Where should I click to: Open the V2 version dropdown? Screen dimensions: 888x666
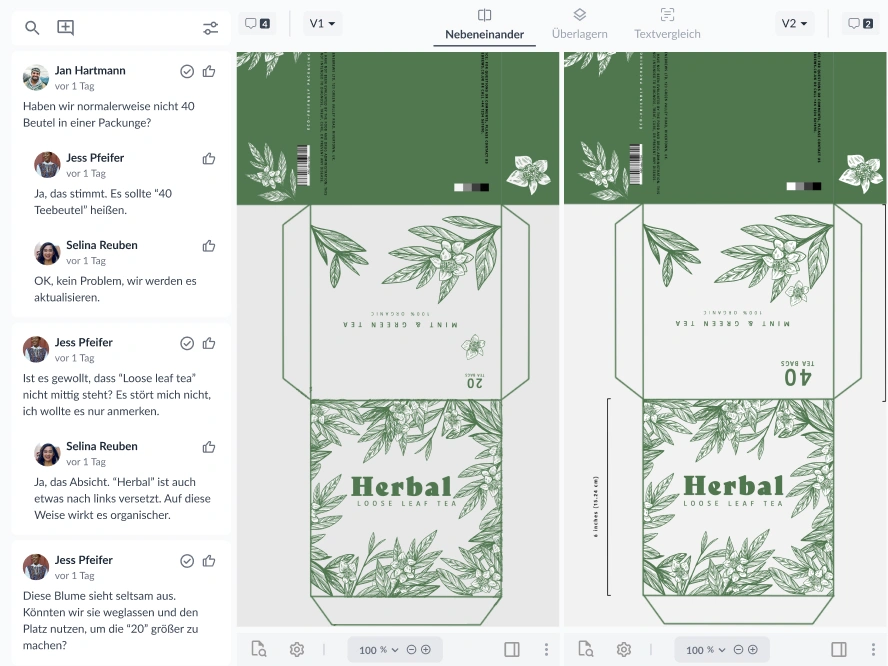click(794, 21)
